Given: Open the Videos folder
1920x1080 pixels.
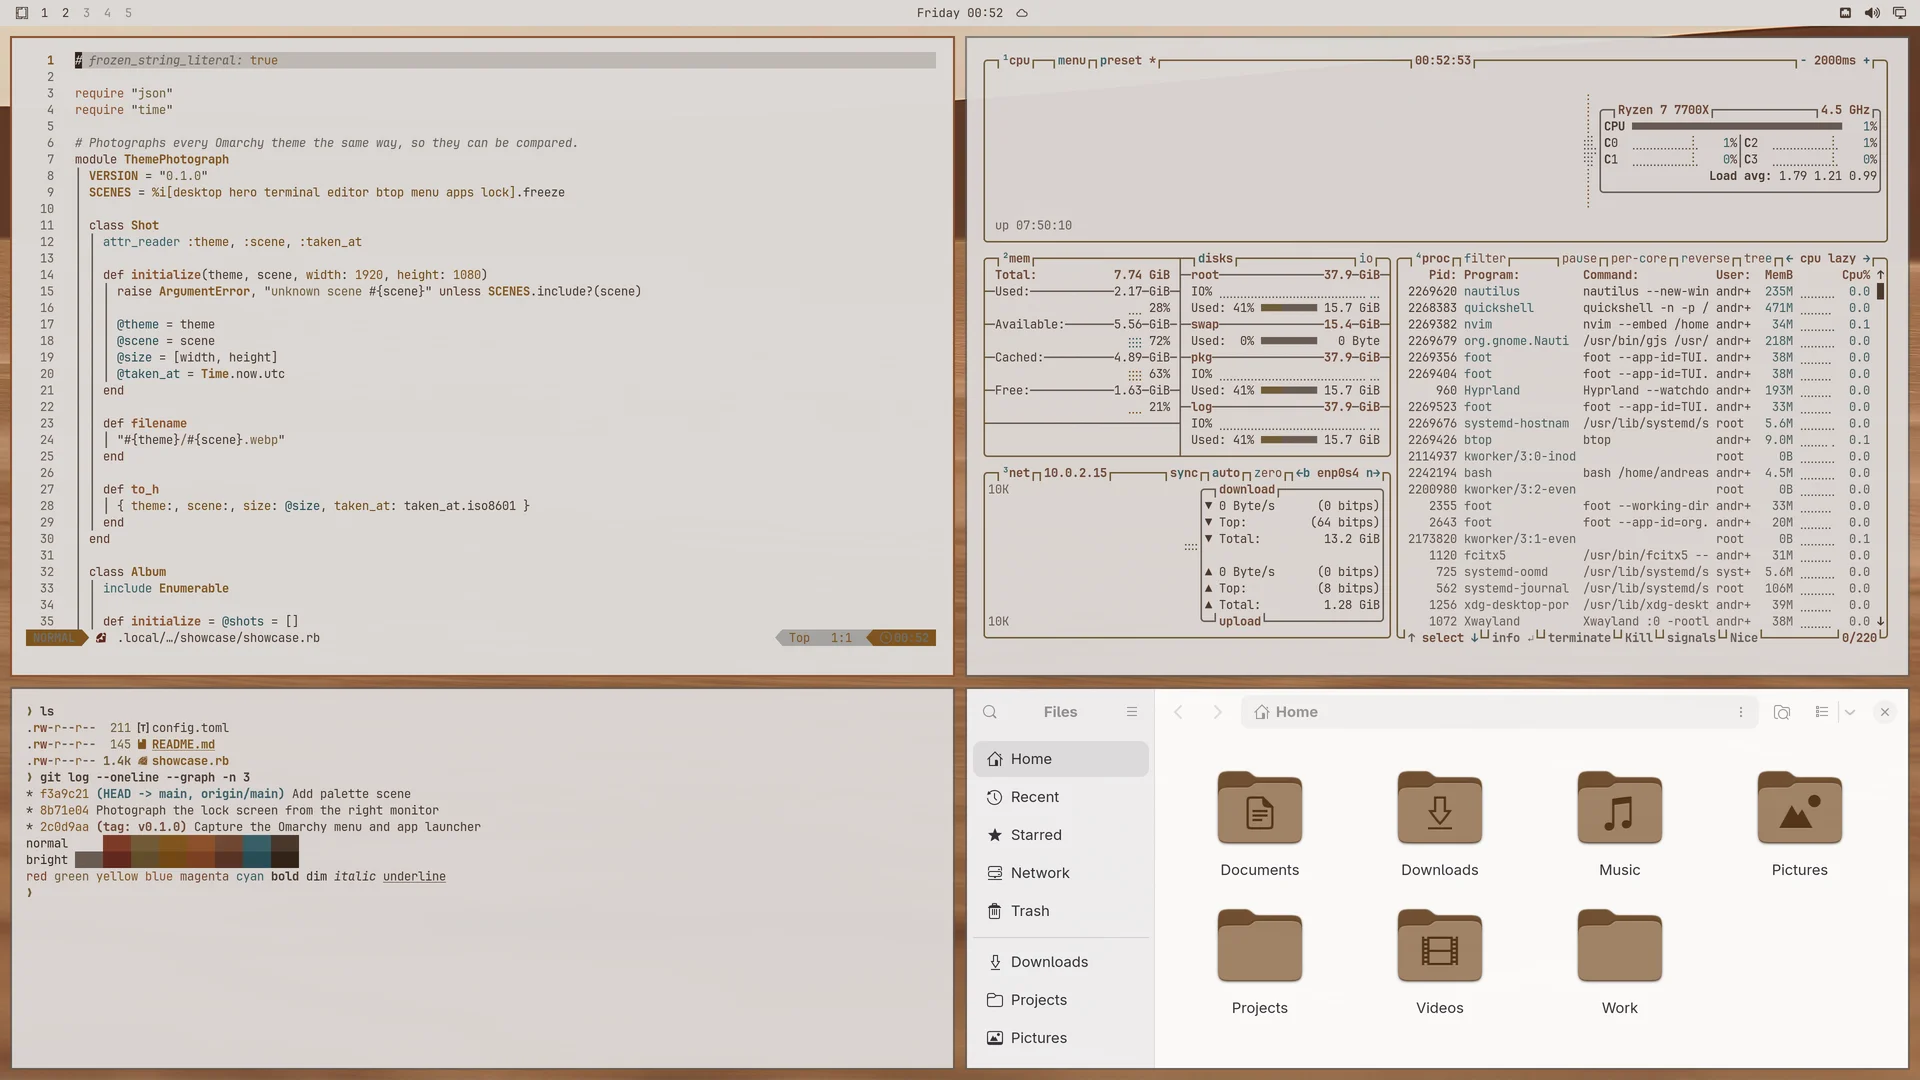Looking at the screenshot, I should pyautogui.click(x=1440, y=962).
